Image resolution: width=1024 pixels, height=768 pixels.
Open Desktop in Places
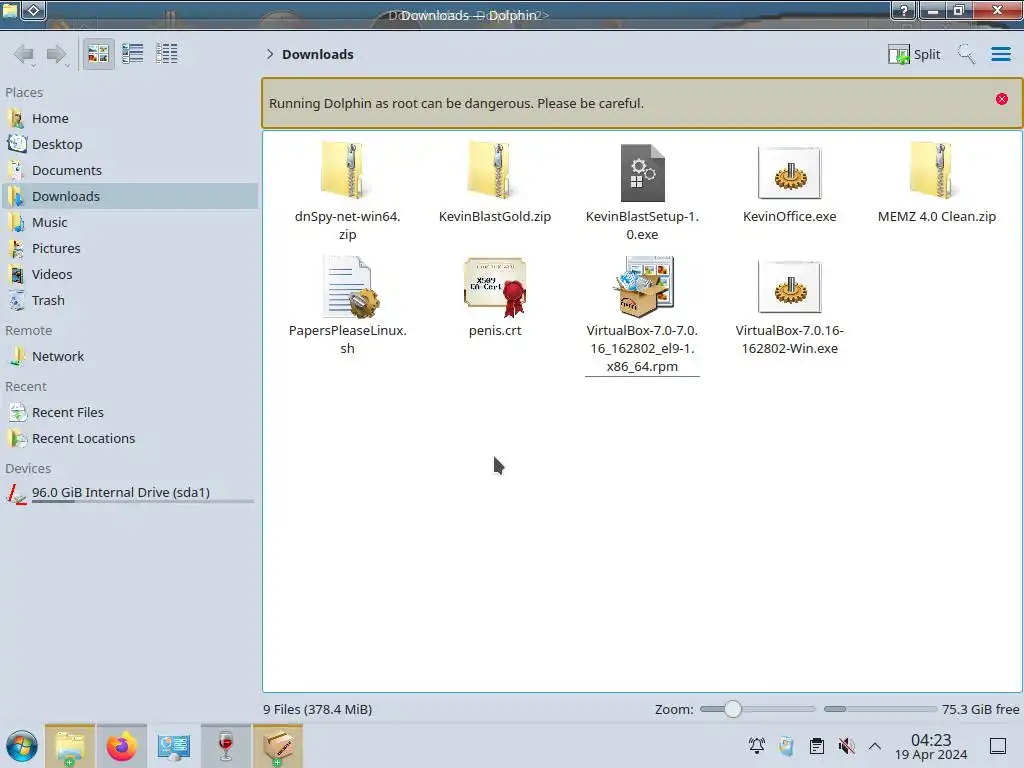129,144
